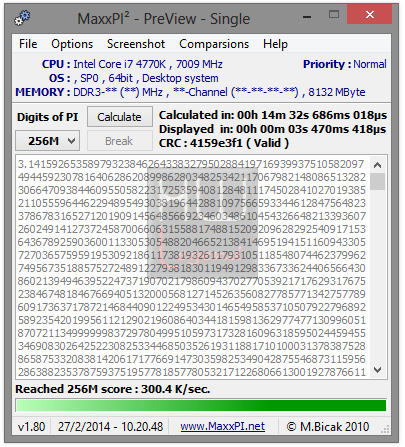Click inside the PI digits text area
This screenshot has height=447, width=405.
192,267
